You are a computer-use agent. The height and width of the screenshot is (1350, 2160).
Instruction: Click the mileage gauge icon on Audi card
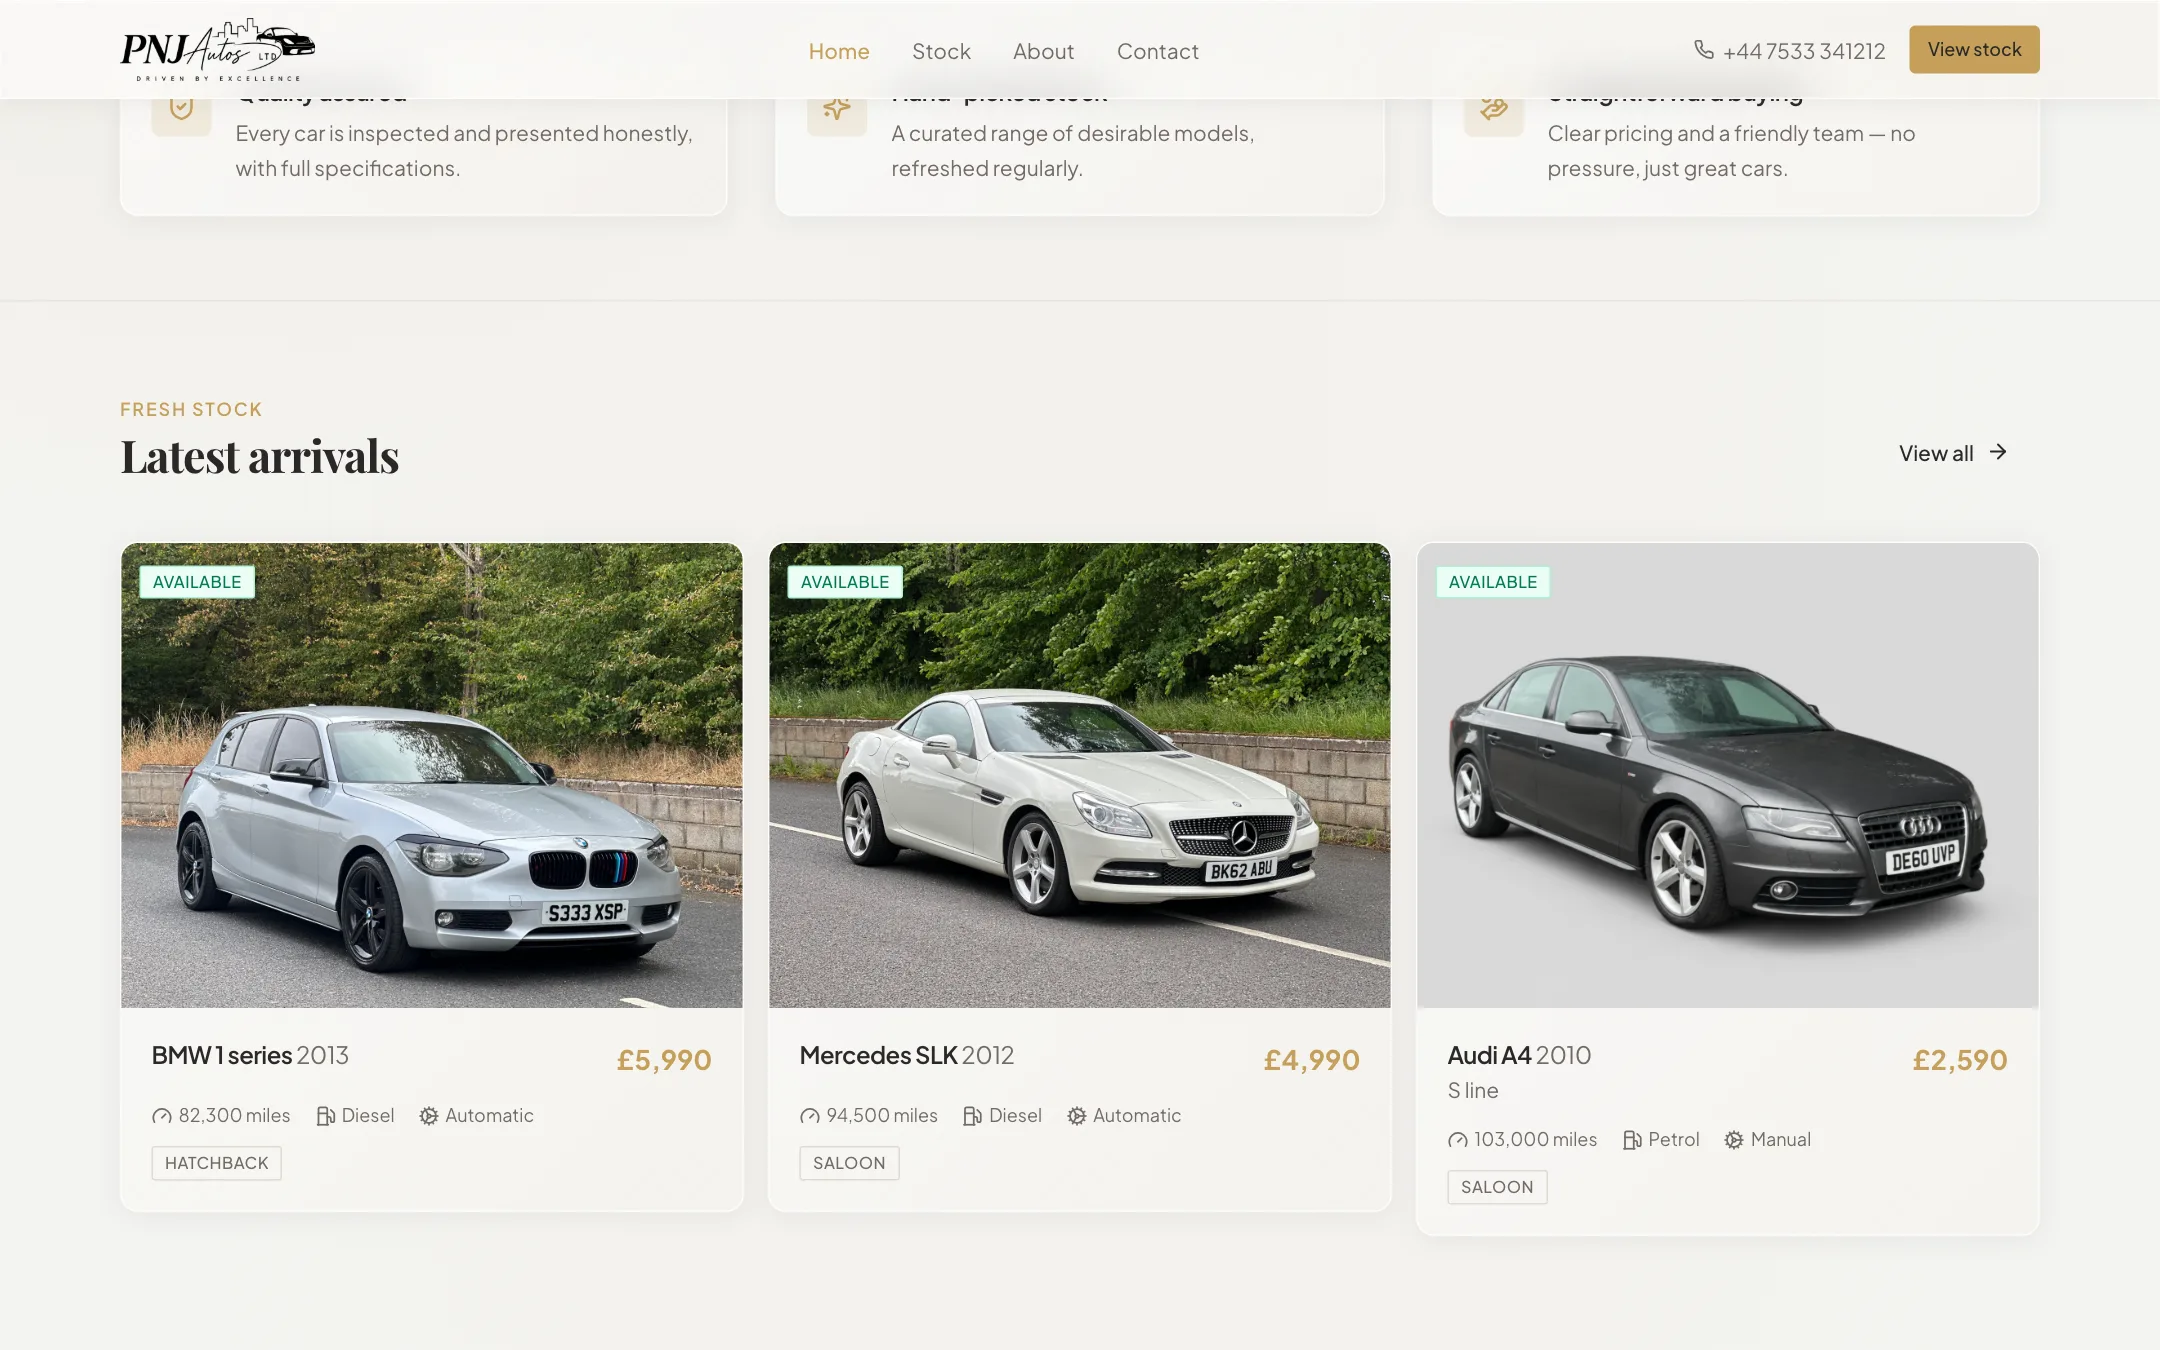1458,1140
